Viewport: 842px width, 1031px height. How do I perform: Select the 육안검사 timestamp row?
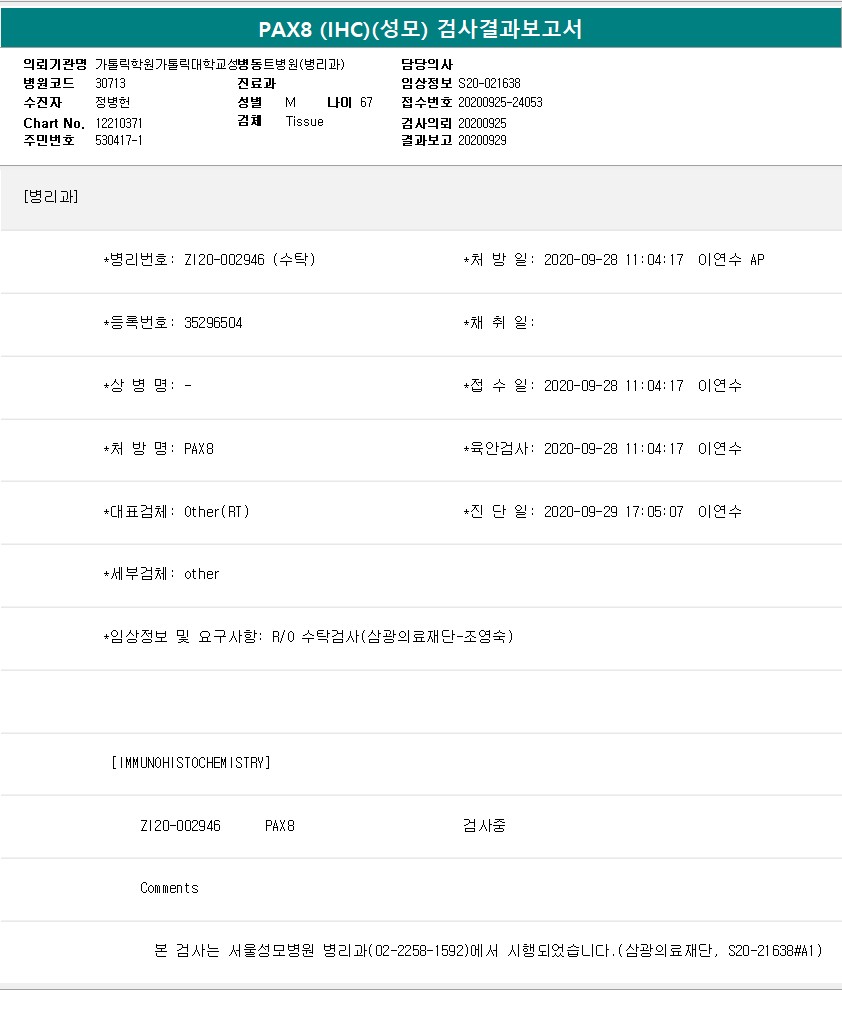pos(603,449)
